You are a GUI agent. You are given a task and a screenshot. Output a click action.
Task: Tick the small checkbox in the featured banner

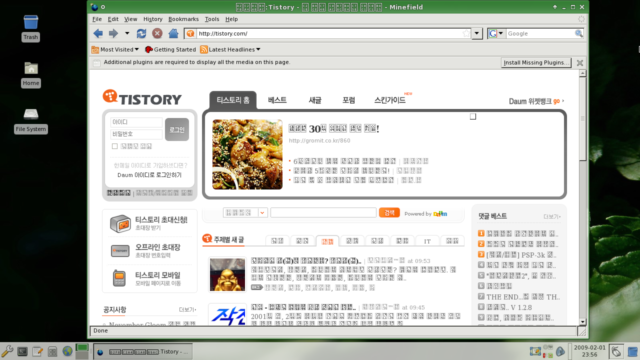pyautogui.click(x=473, y=117)
